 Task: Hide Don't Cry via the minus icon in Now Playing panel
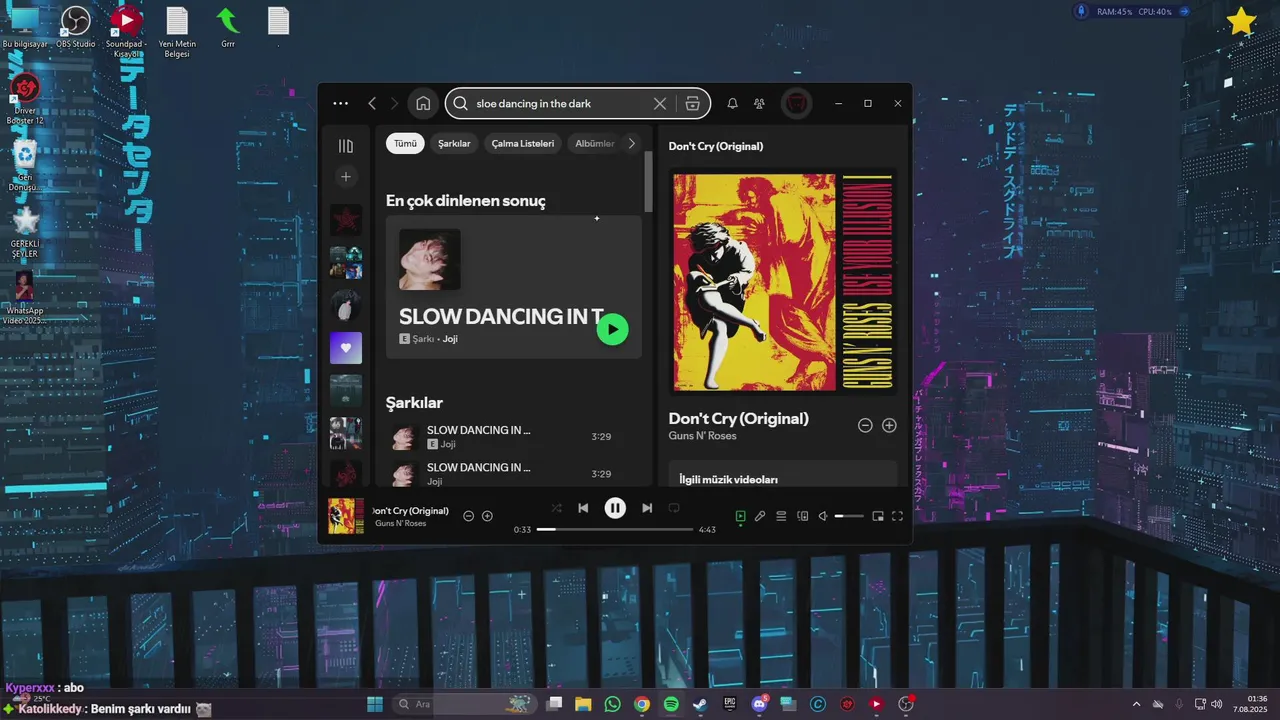coord(865,425)
